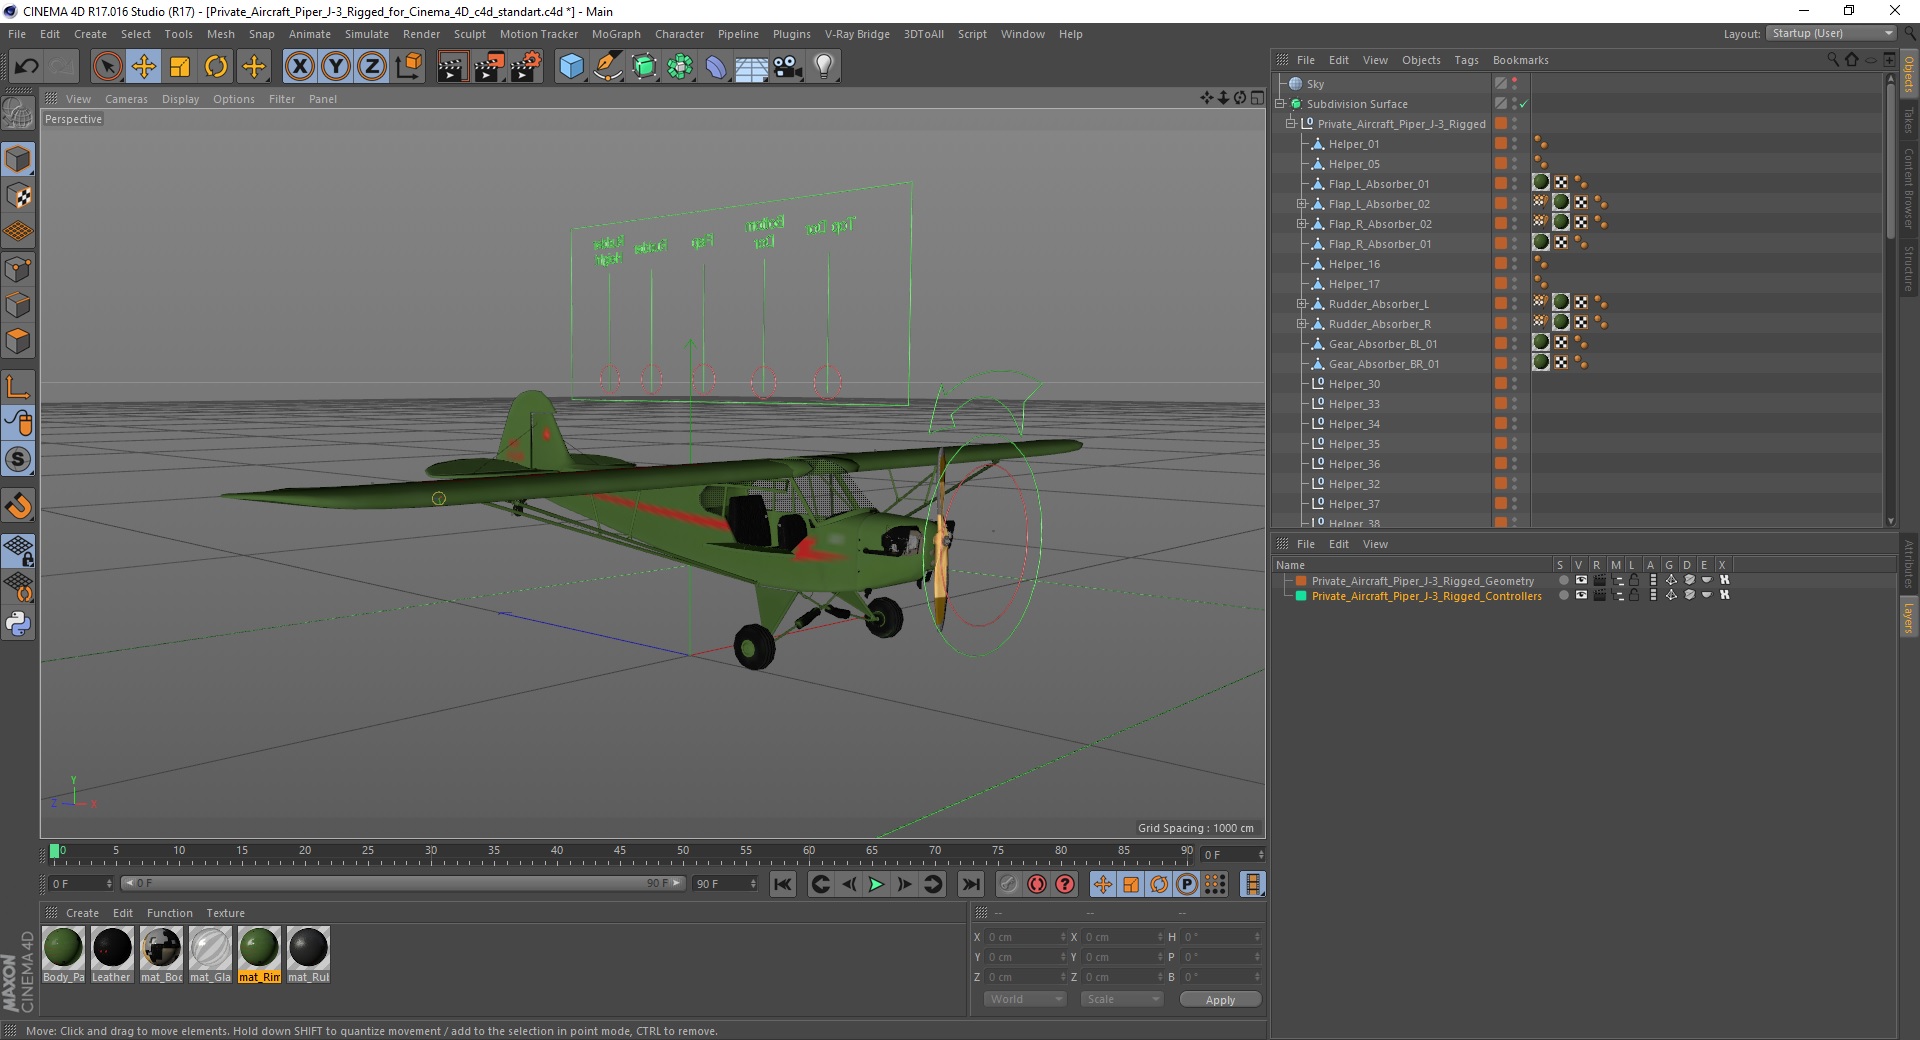
Task: Switch to Edges mode icon
Action: point(18,304)
